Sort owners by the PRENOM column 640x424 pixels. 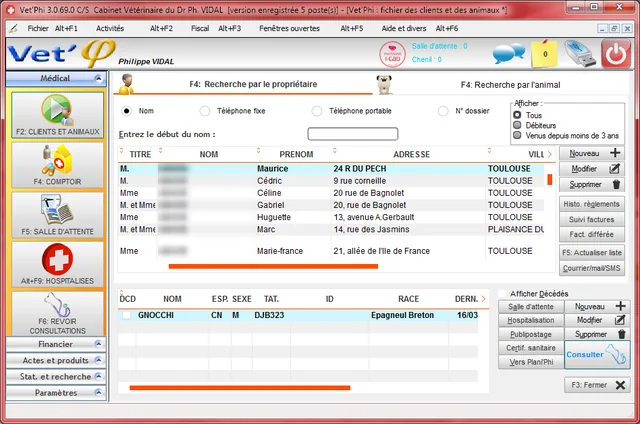pyautogui.click(x=296, y=154)
